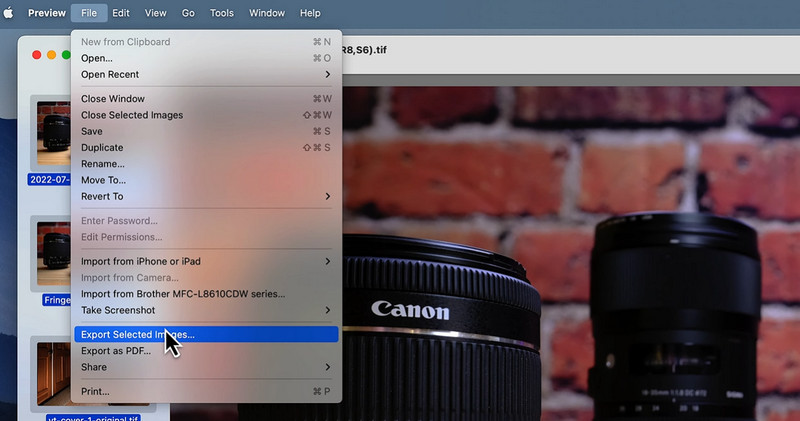Viewport: 800px width, 421px height.
Task: Click the Preview app menu
Action: (46, 13)
